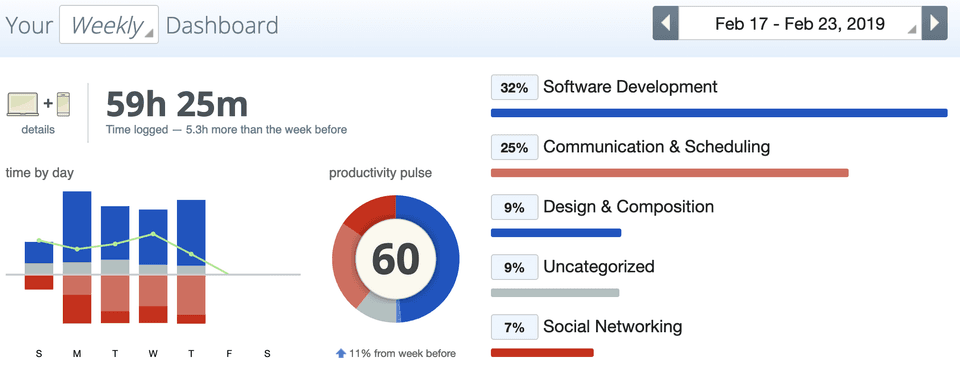Click the blue Software Development progress bar
The image size is (960, 380).
coord(719,113)
